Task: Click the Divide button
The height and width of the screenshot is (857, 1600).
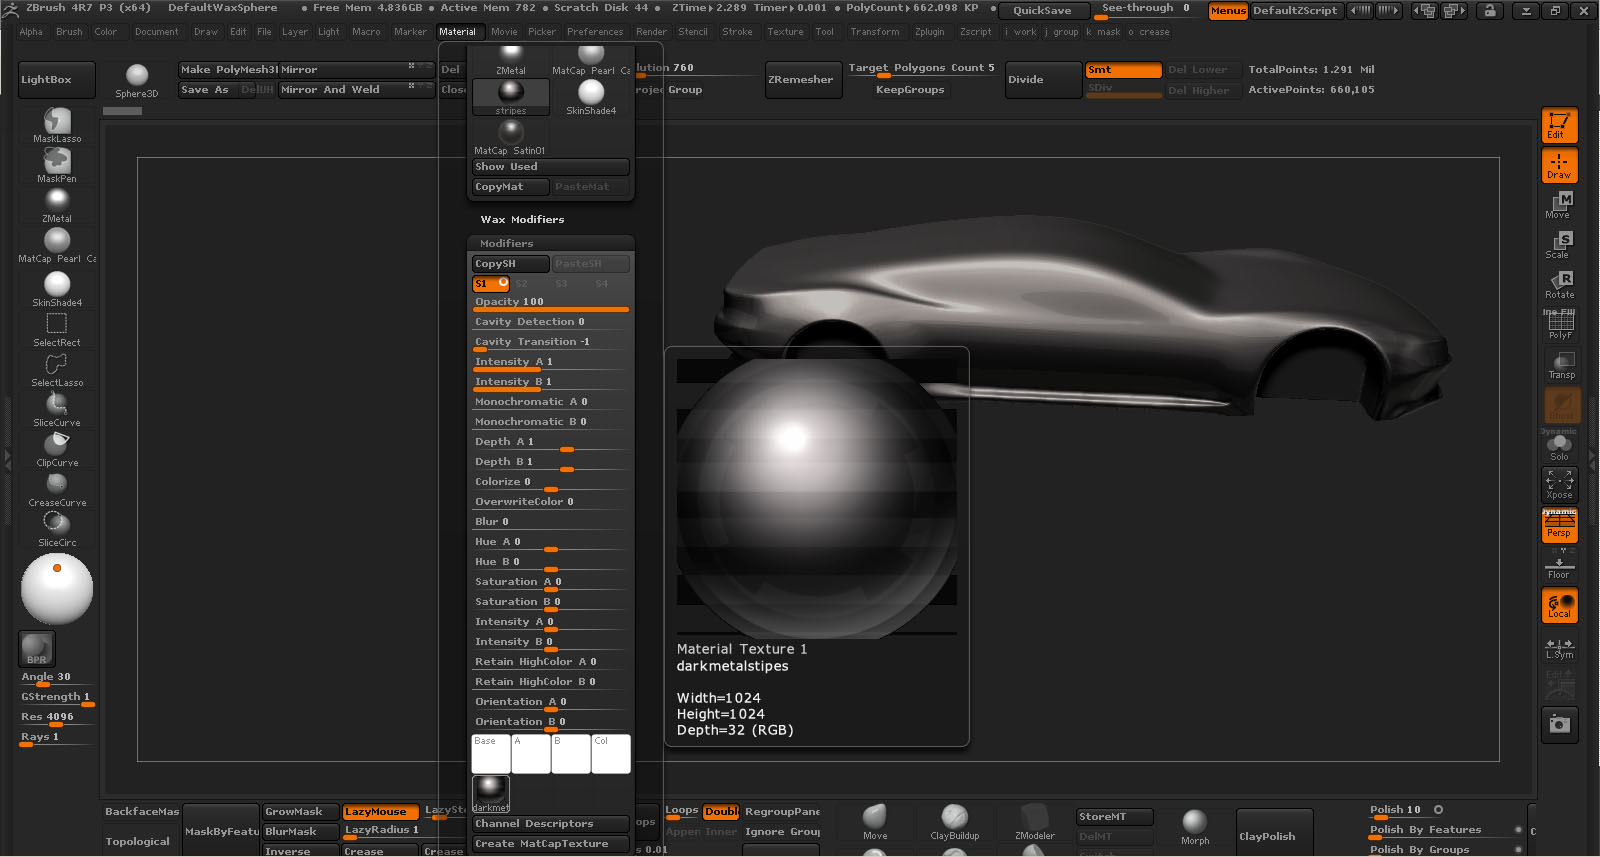Action: click(x=1043, y=80)
